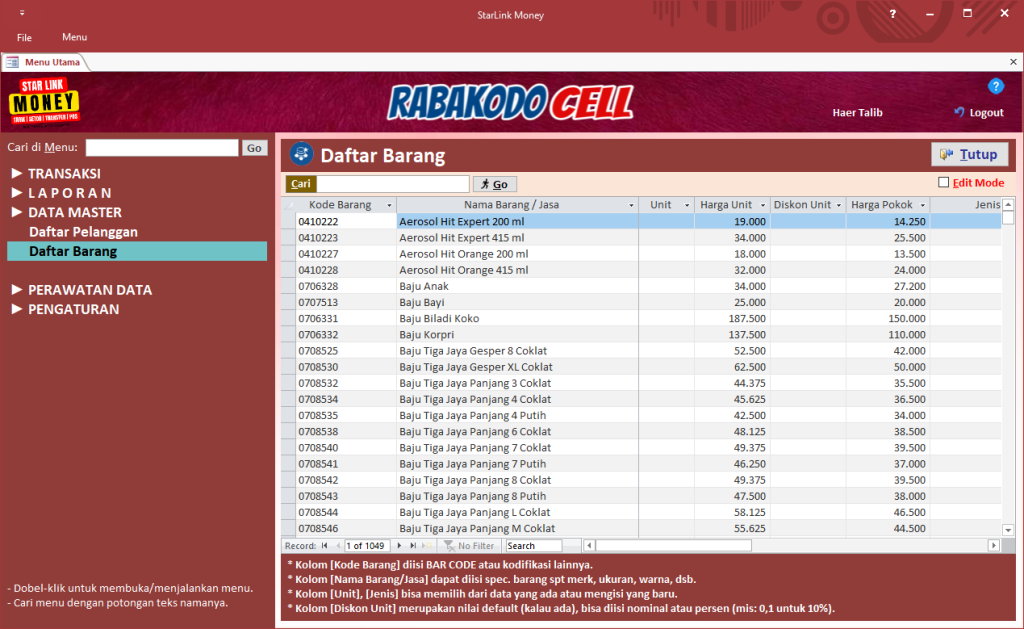The image size is (1024, 629).
Task: Click the Go button beside Cari di Menu
Action: [254, 148]
